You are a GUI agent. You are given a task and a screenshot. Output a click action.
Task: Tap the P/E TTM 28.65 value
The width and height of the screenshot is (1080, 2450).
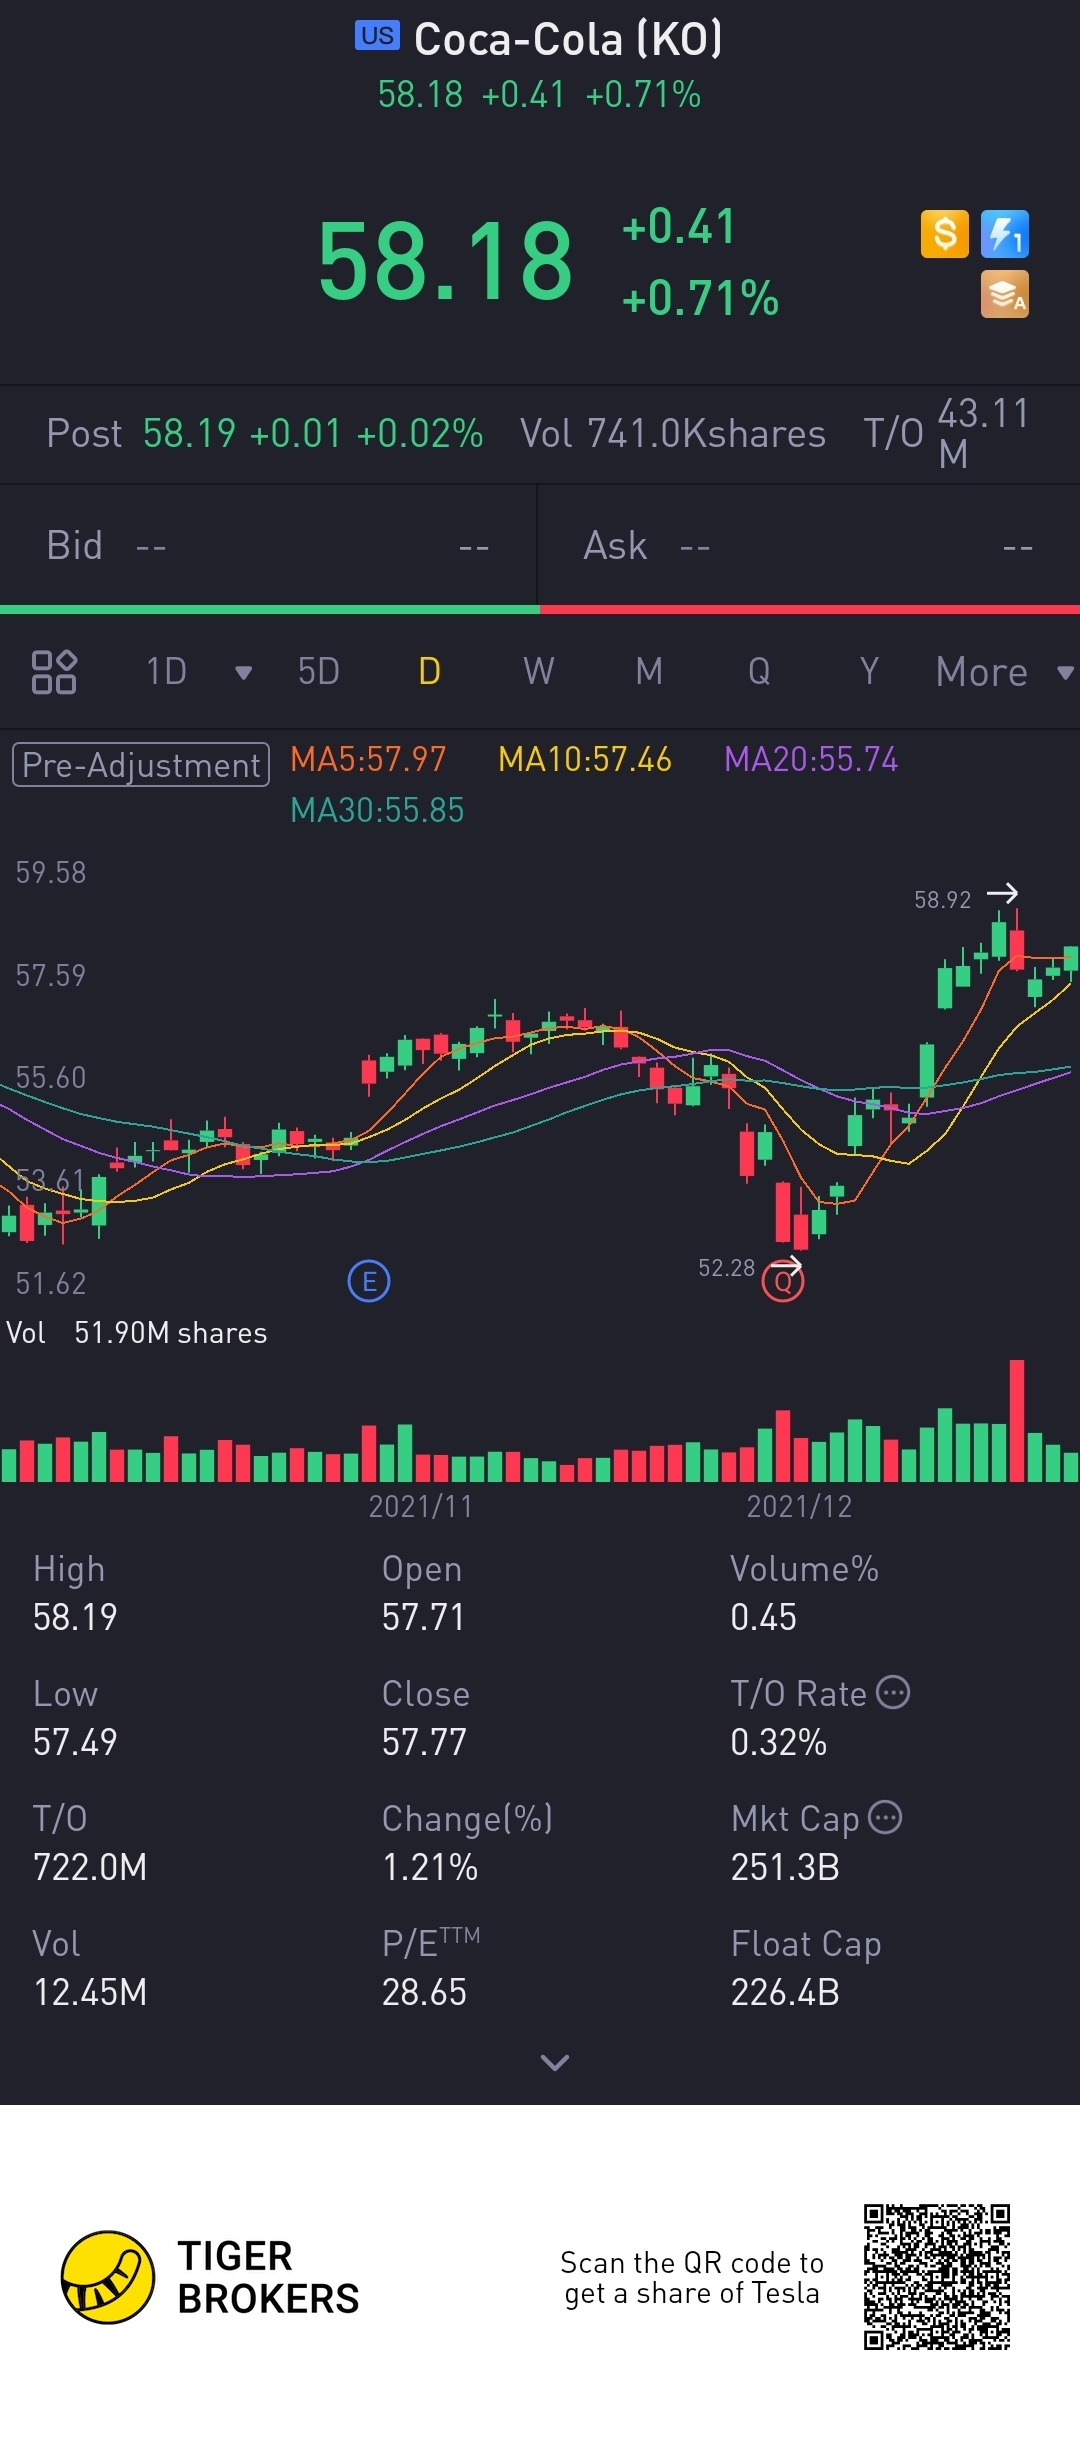(x=424, y=1992)
